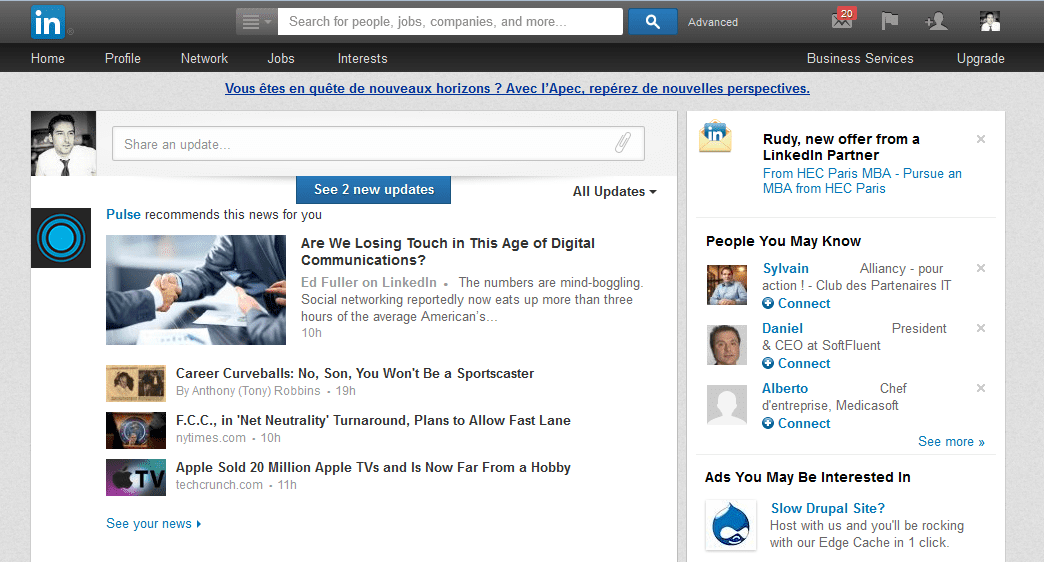Open Ed Fuller on LinkedIn link
This screenshot has width=1044, height=562.
pyautogui.click(x=369, y=282)
